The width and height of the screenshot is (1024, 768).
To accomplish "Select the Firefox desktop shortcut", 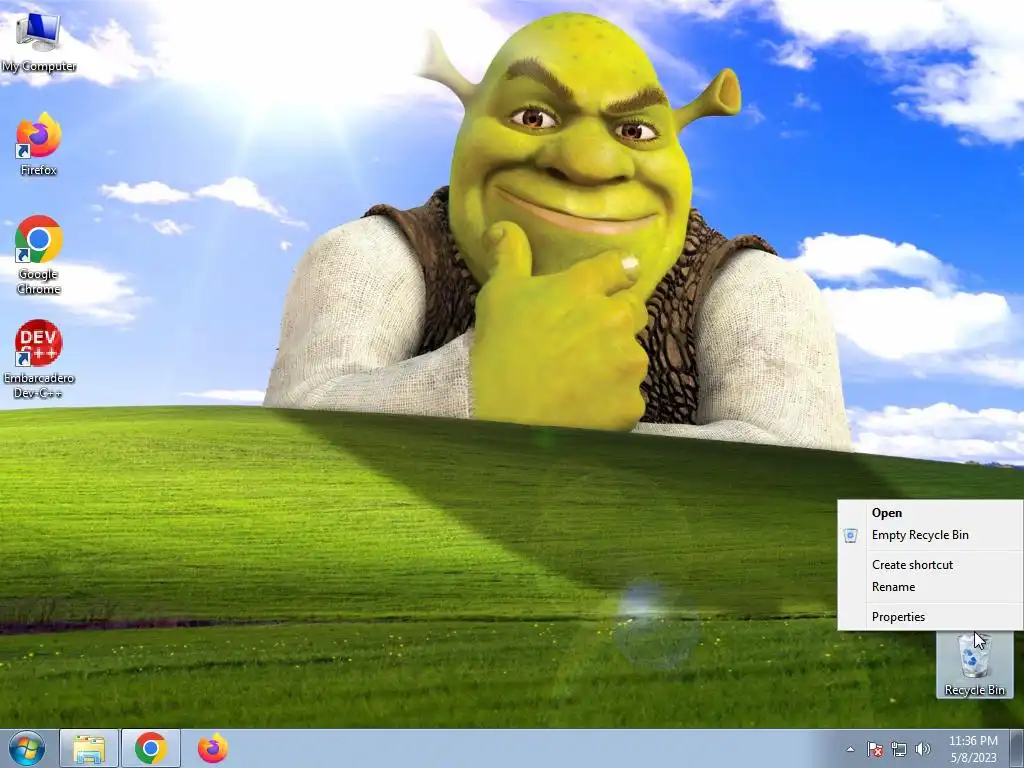I will tap(39, 144).
